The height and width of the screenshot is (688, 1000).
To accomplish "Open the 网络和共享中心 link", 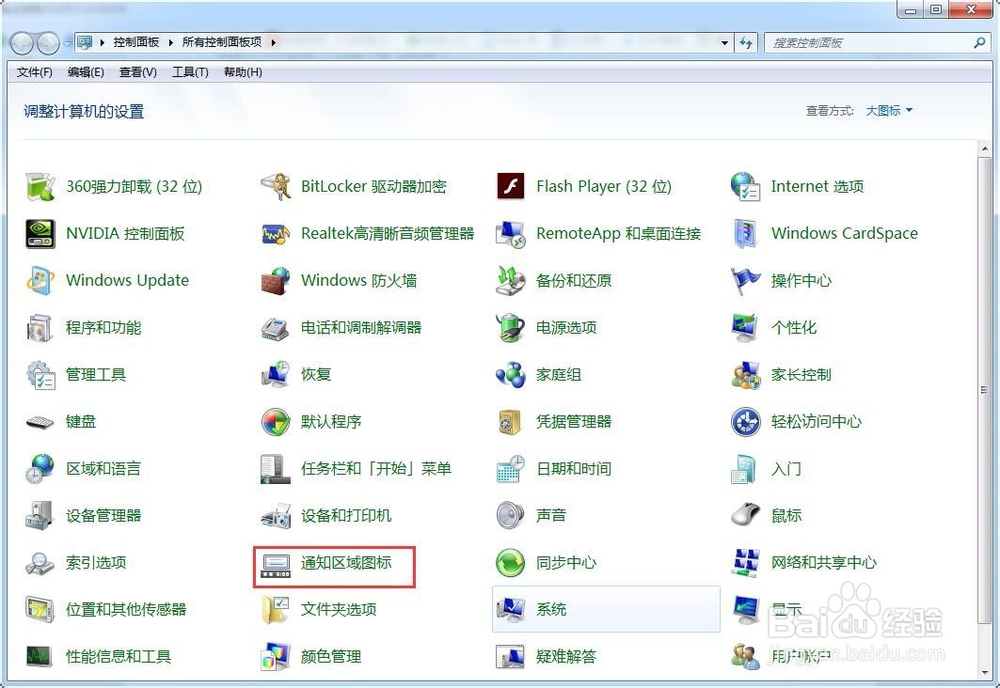I will point(824,563).
